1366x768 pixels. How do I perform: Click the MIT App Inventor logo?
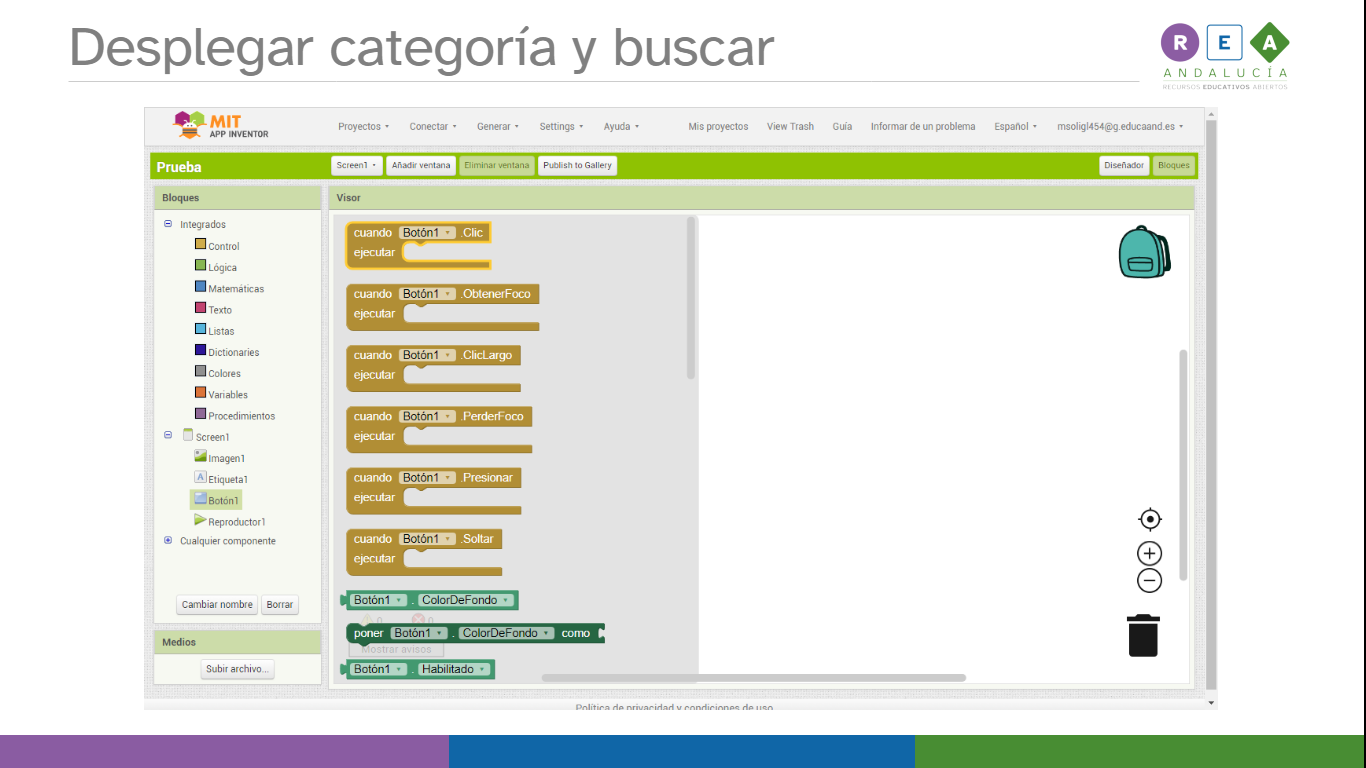pyautogui.click(x=222, y=126)
